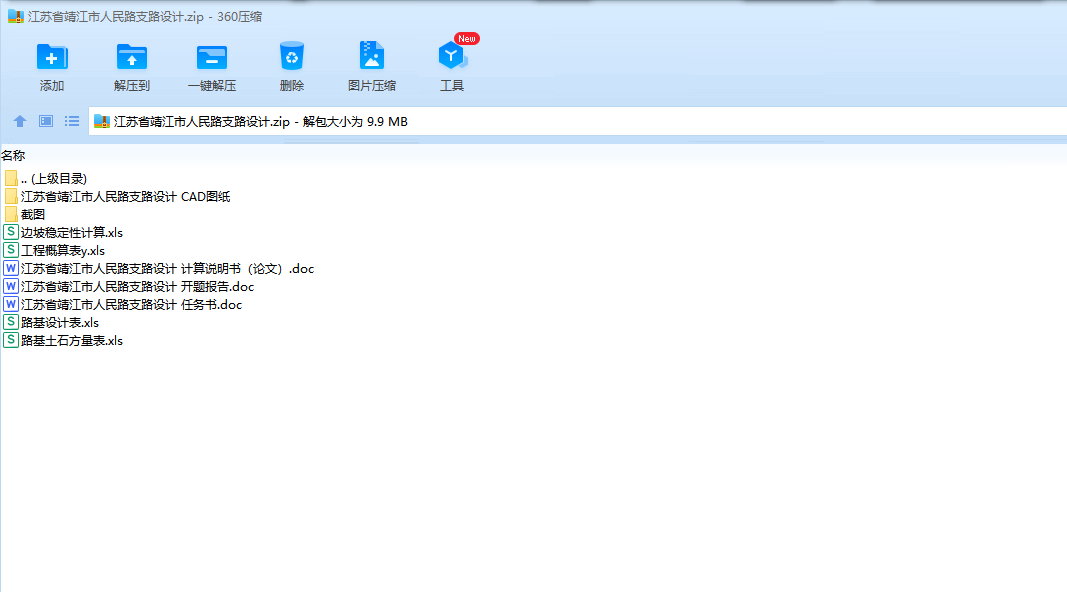Click the folder icon of 截图
Image resolution: width=1067 pixels, height=592 pixels.
click(11, 214)
